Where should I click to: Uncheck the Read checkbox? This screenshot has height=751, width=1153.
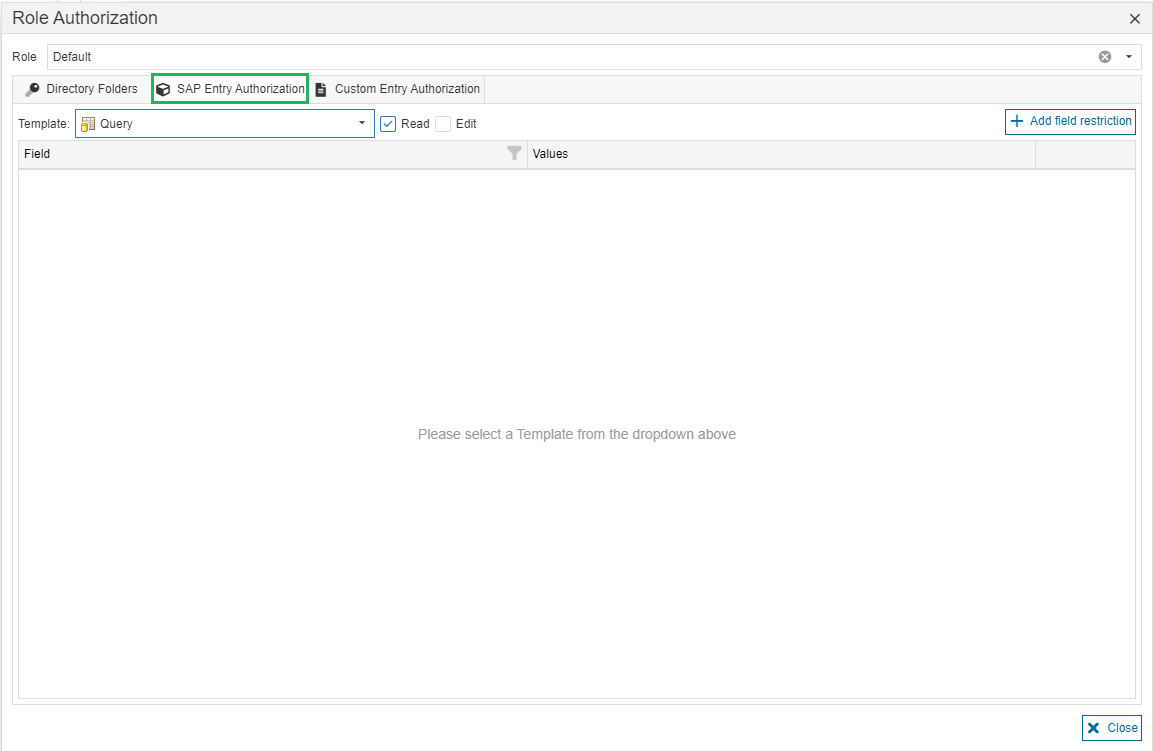[389, 124]
